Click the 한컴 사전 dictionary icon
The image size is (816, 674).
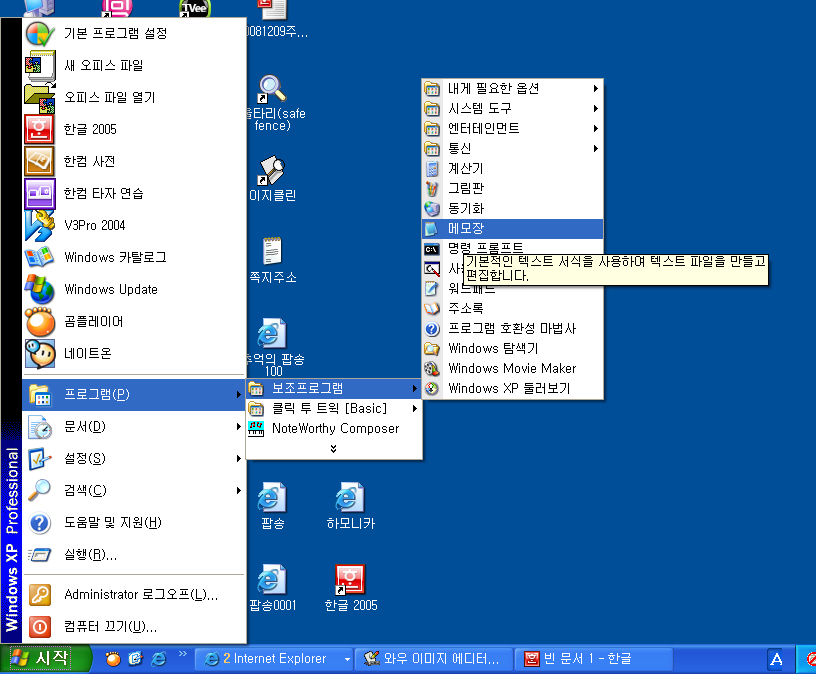point(40,161)
